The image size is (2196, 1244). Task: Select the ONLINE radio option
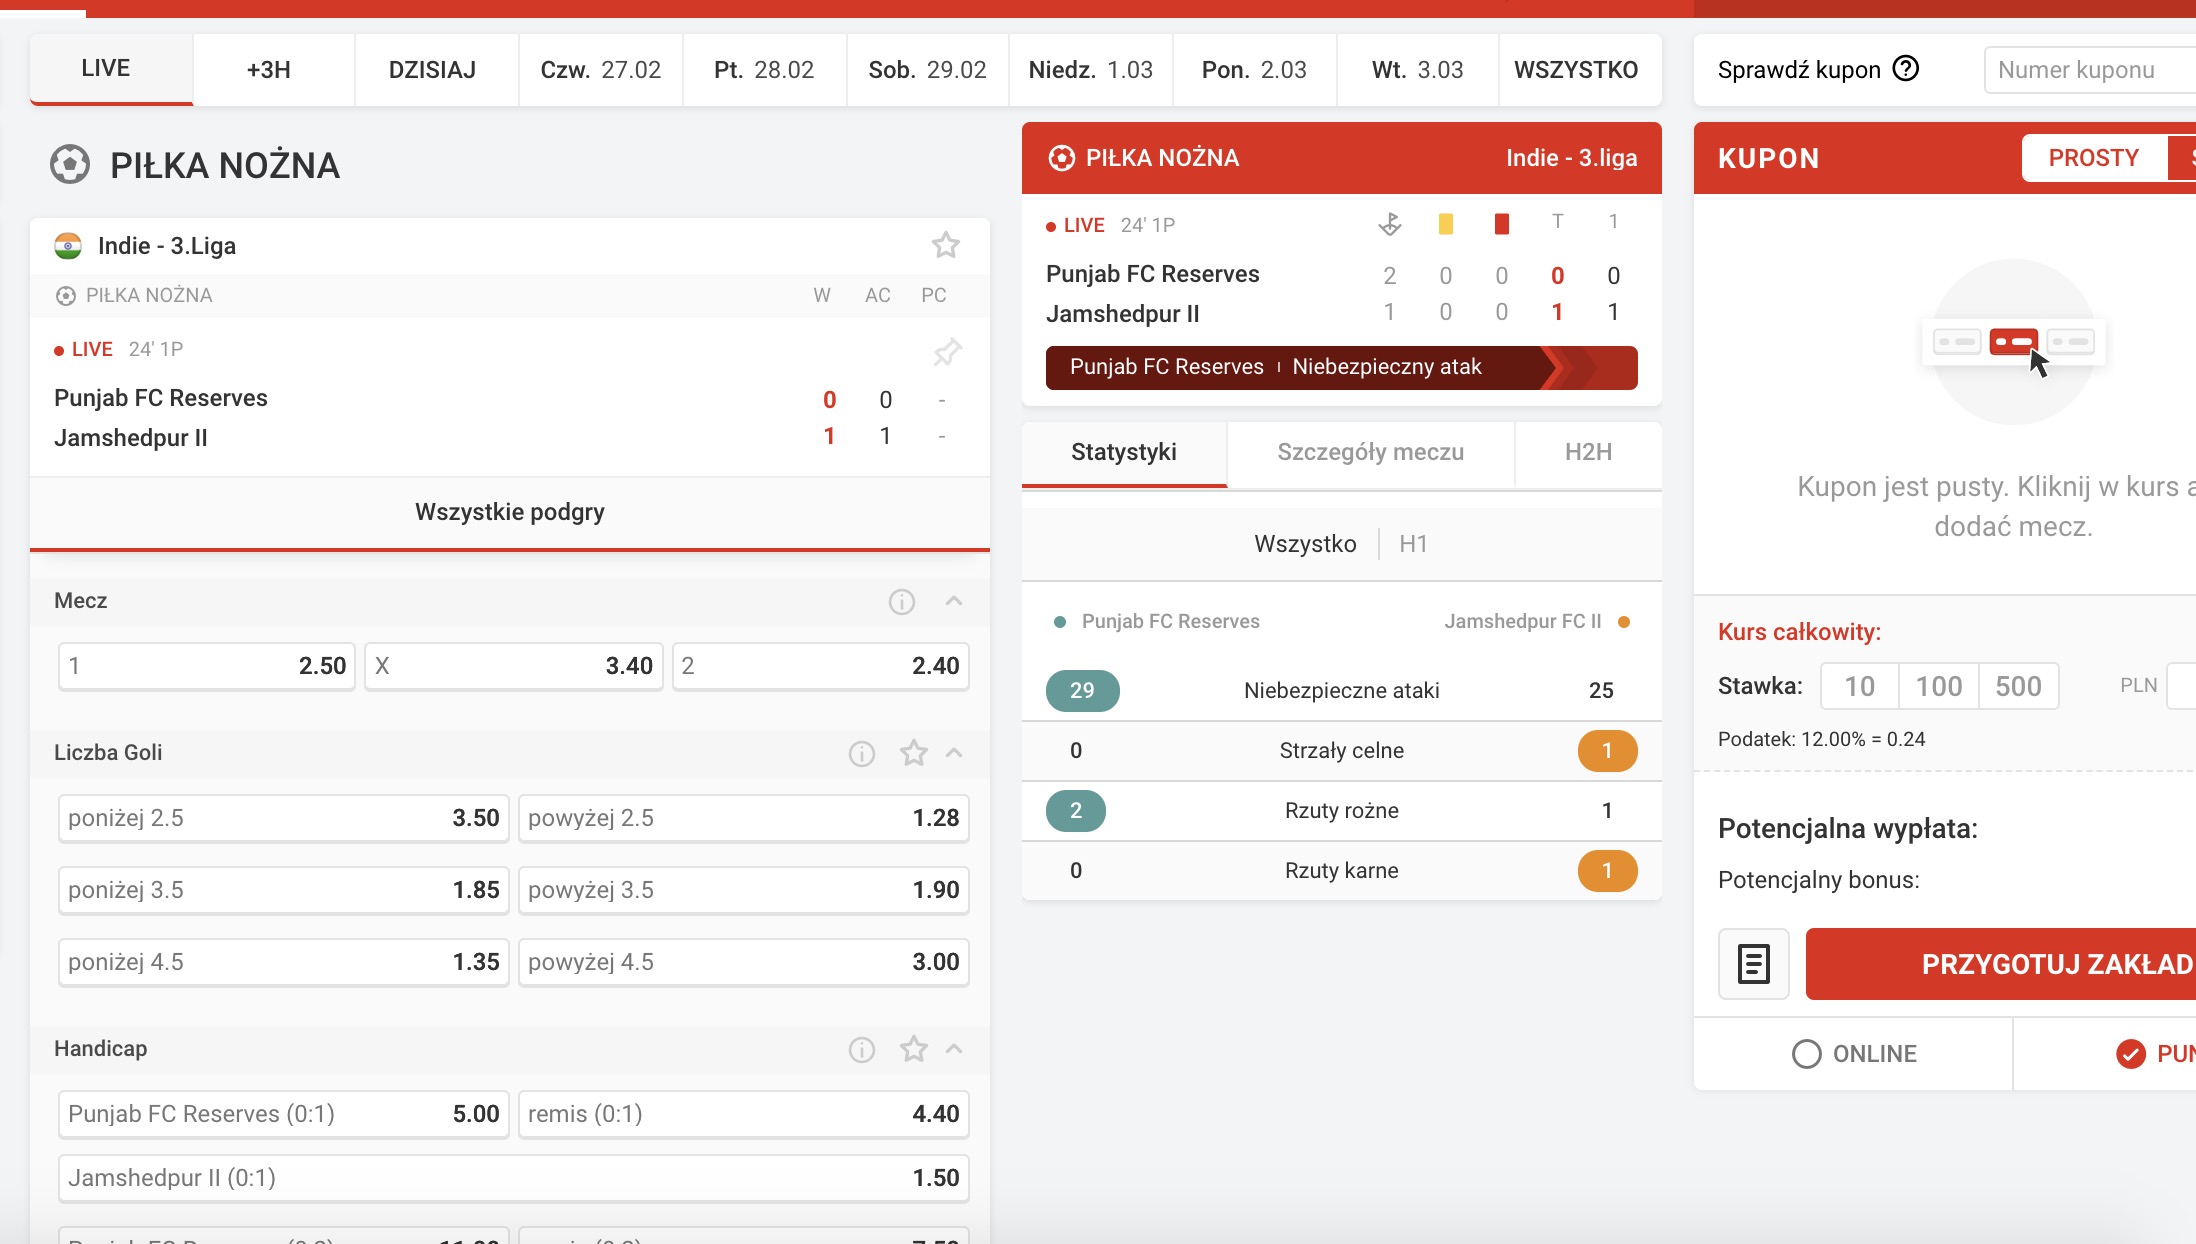pos(1855,1054)
